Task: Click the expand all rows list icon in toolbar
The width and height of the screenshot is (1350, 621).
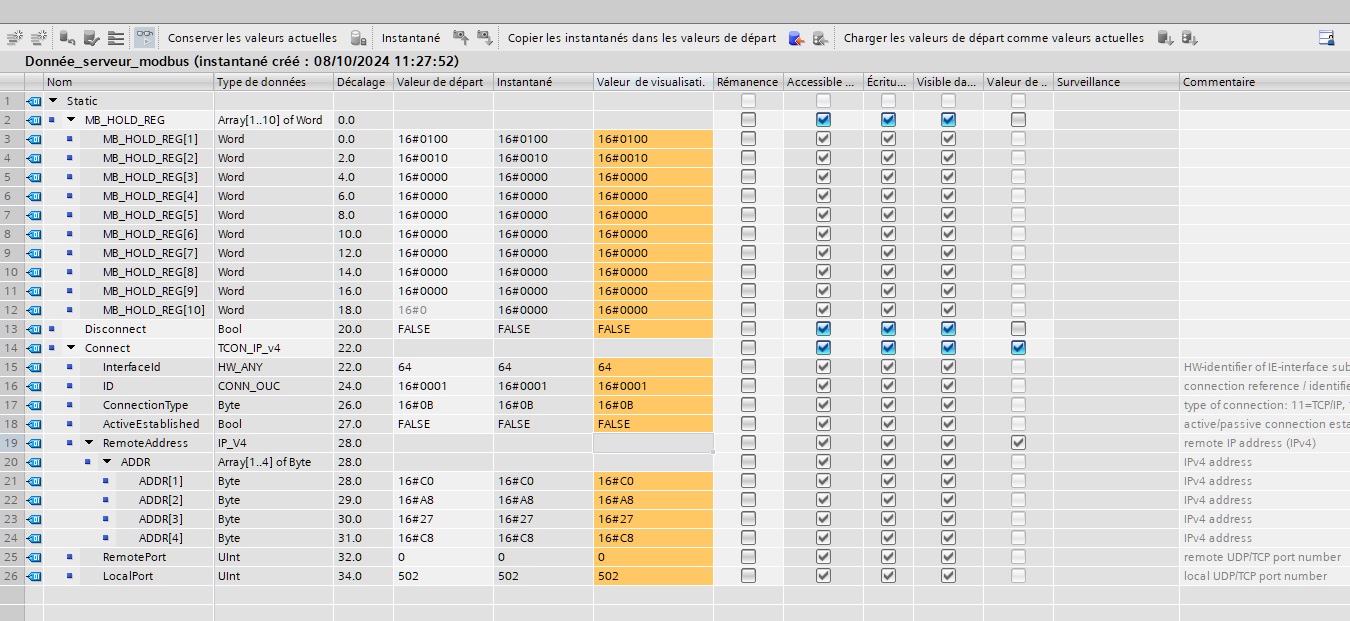Action: click(x=116, y=38)
